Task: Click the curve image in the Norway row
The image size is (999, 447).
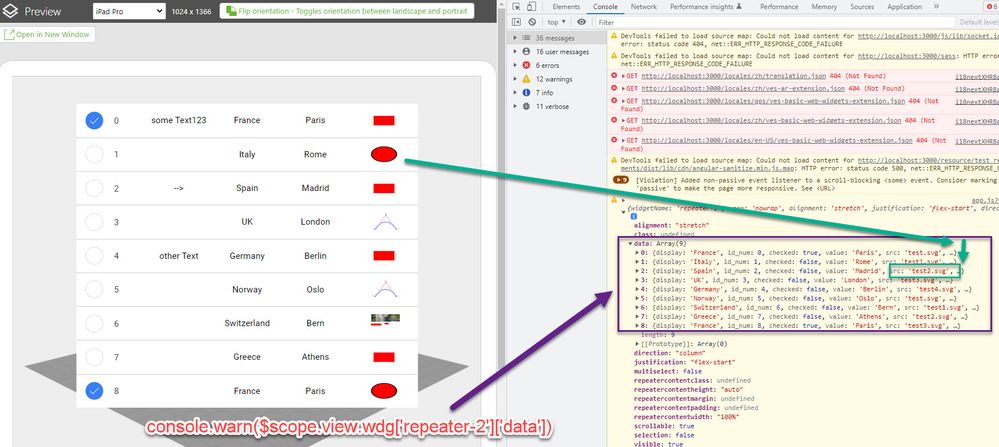Action: [385, 289]
